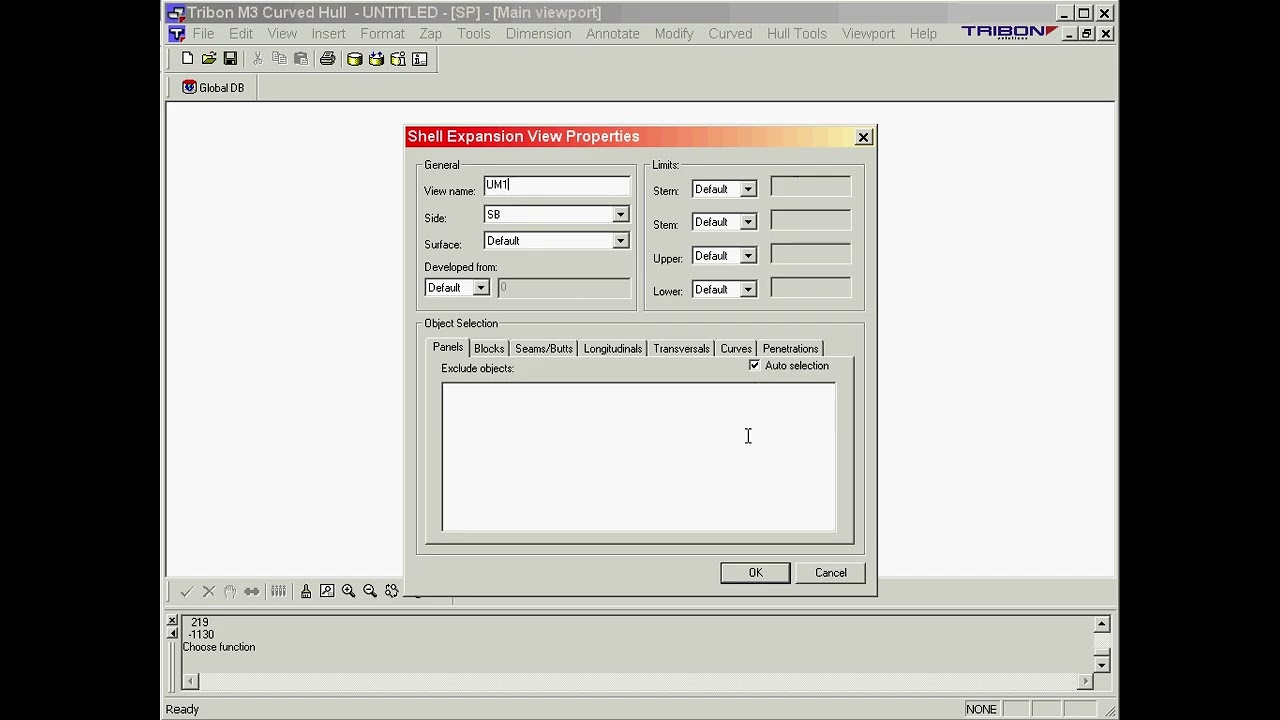Click the '-1130' message line

tap(202, 635)
